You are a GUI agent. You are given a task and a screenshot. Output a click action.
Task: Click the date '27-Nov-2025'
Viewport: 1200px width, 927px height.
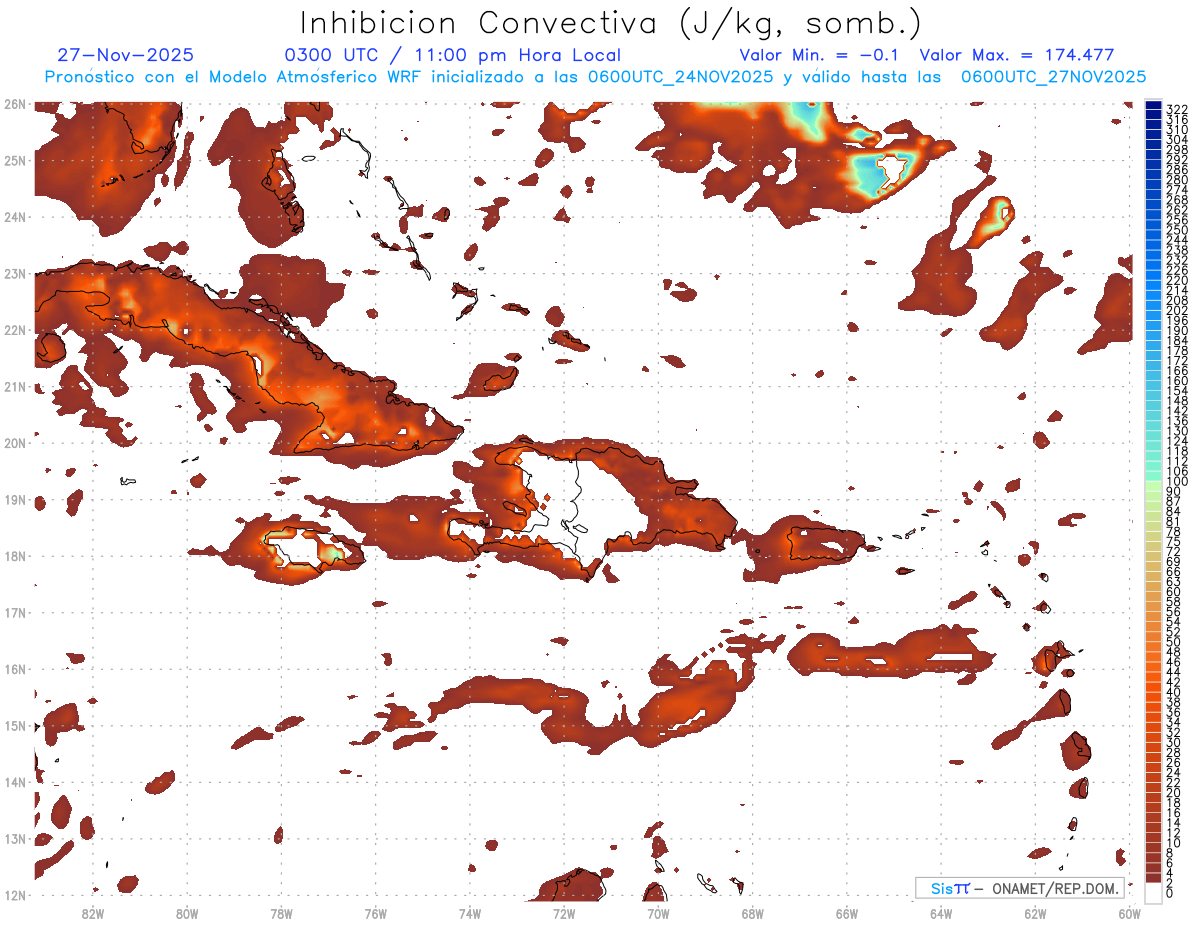126,56
